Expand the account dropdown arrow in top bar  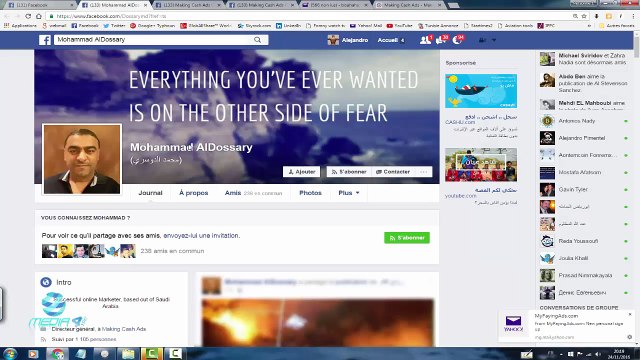(494, 40)
